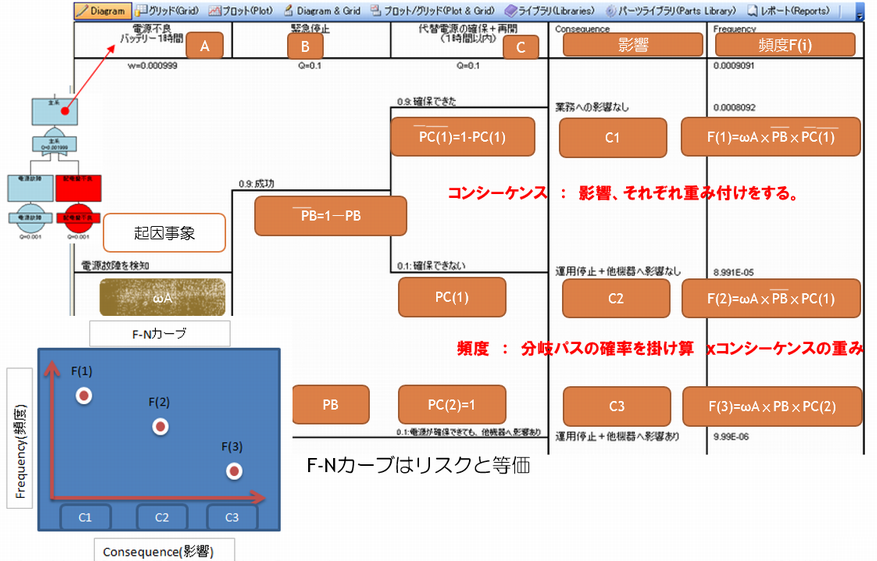Select the frequency value 9.99E-06

pyautogui.click(x=731, y=437)
